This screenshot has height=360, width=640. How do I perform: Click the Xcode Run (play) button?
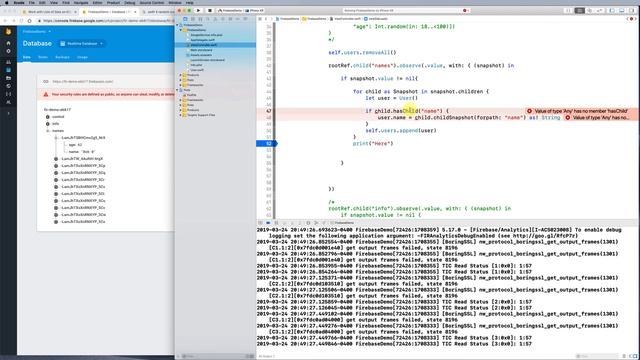[198, 10]
